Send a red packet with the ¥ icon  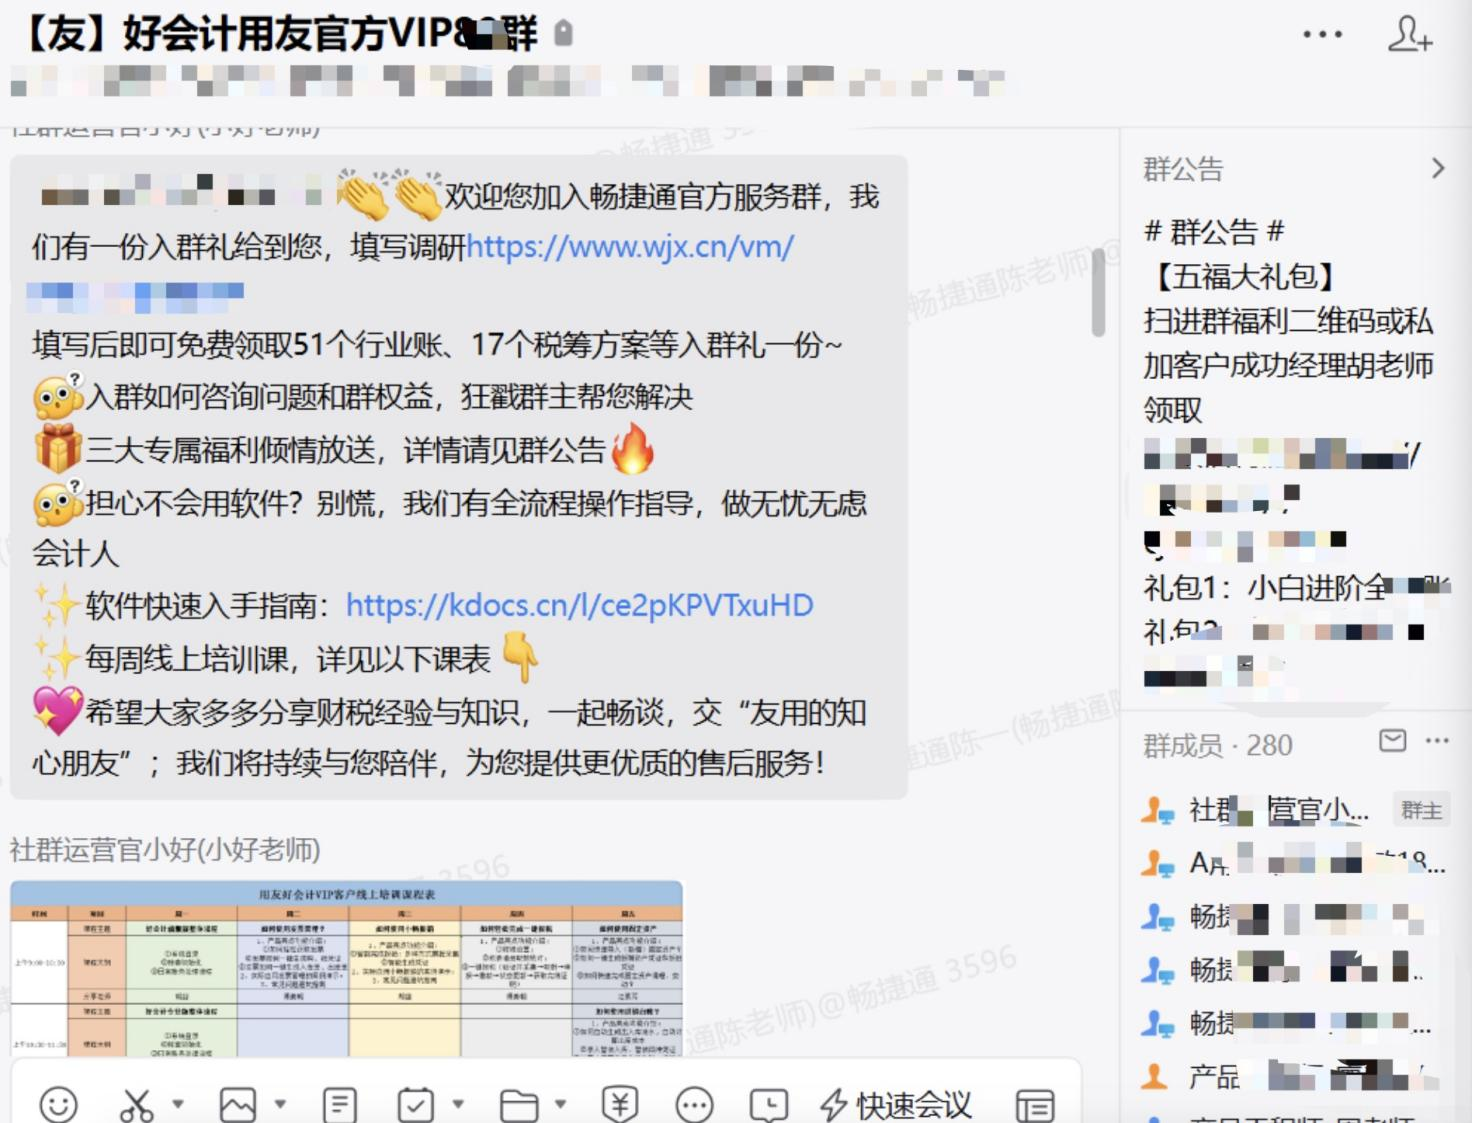pos(620,1104)
